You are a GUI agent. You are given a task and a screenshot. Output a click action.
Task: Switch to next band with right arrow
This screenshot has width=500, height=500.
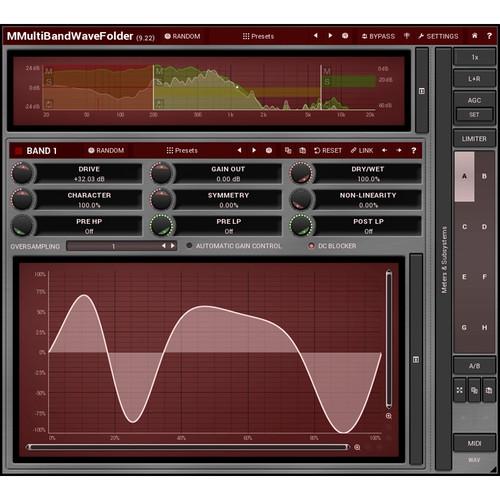(399, 150)
